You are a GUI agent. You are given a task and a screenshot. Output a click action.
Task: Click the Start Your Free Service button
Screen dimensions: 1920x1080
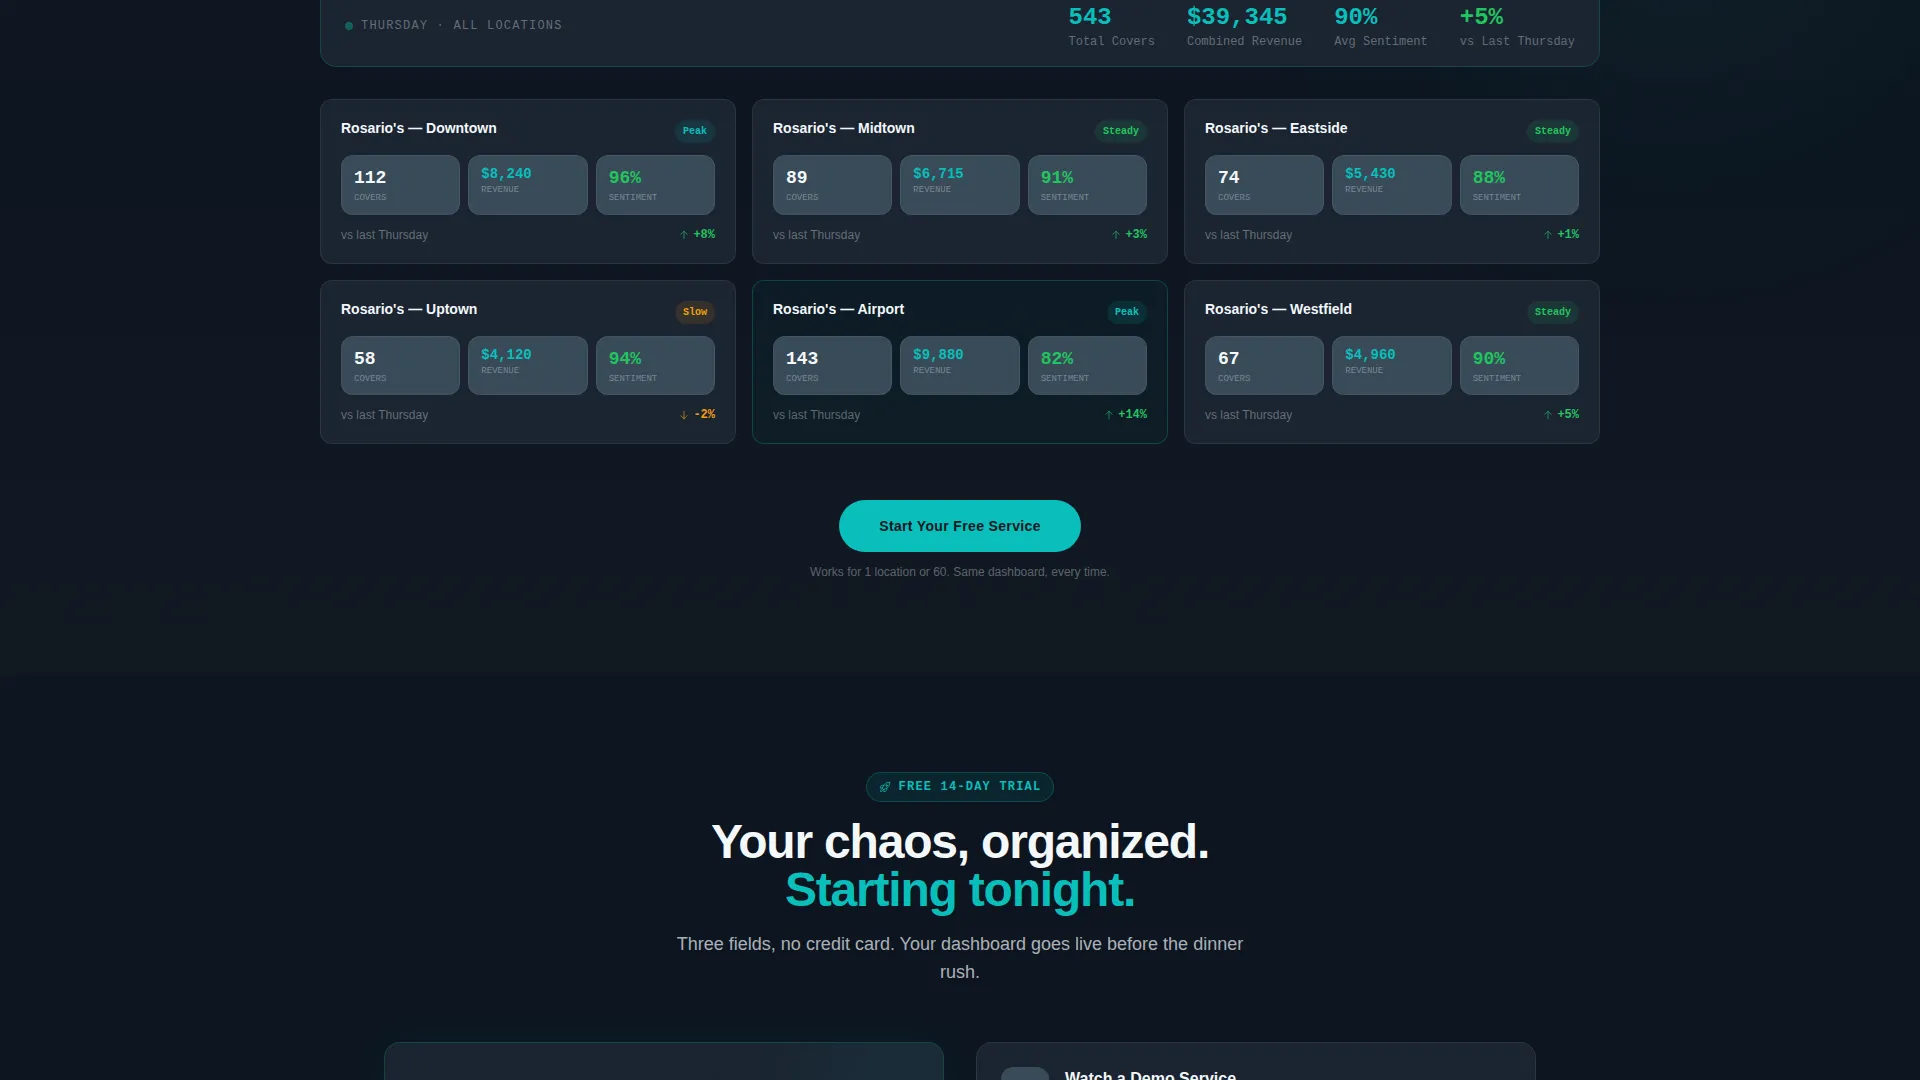coord(959,526)
